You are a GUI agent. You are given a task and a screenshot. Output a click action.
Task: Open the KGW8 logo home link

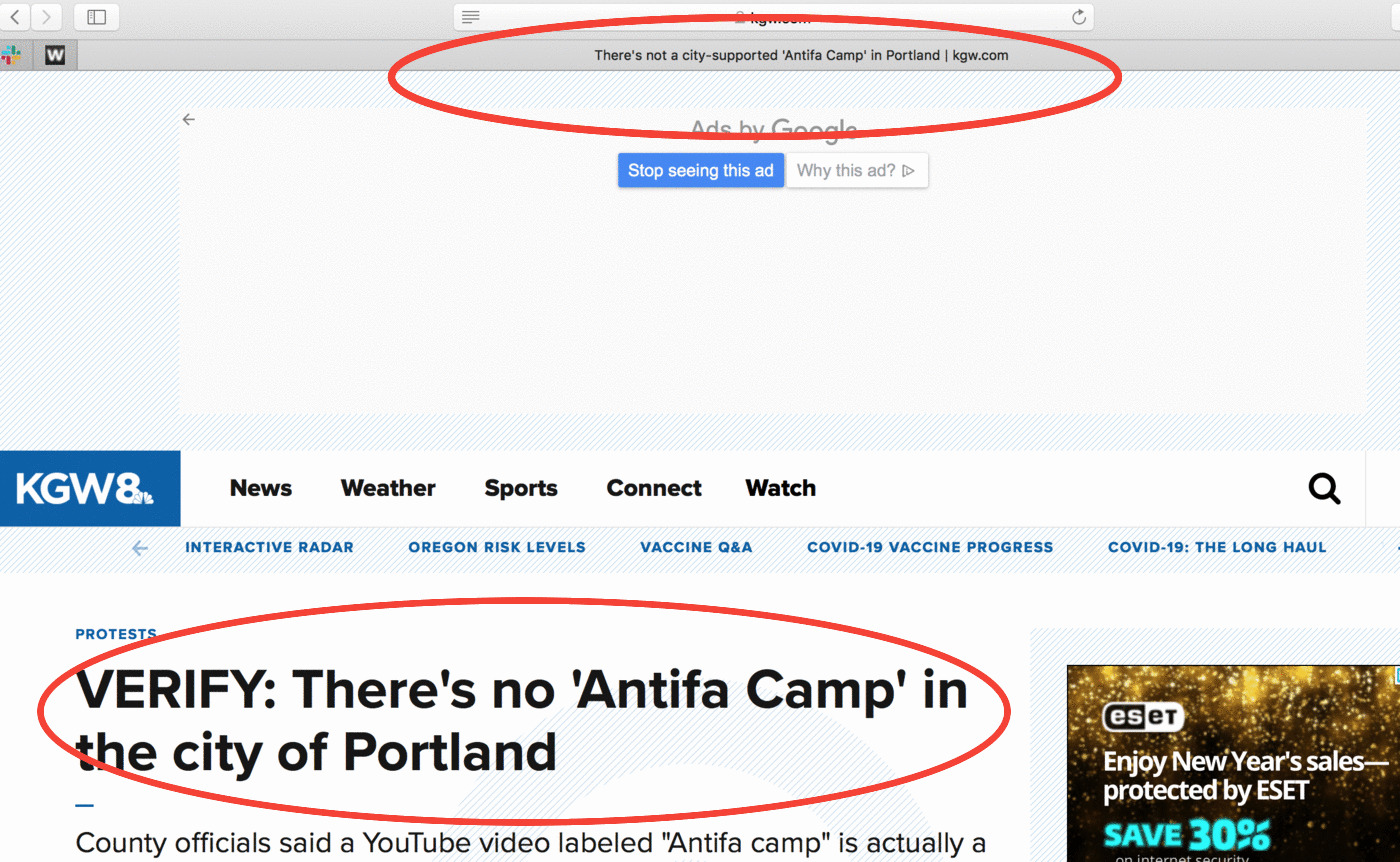coord(90,488)
